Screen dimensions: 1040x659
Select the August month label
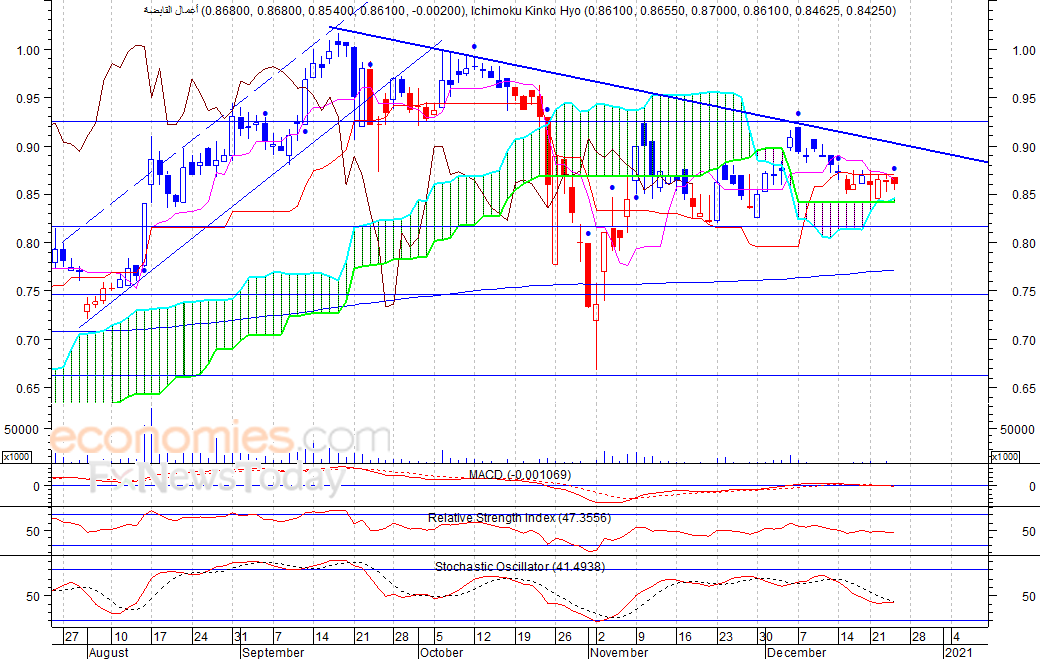point(108,652)
